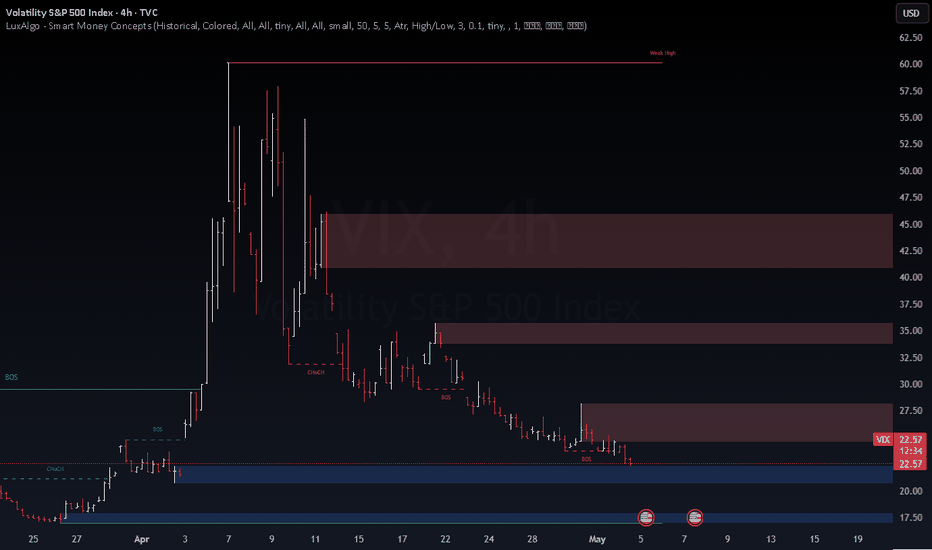Open the first US flag economic event icon
932x550 pixels.
tap(646, 517)
